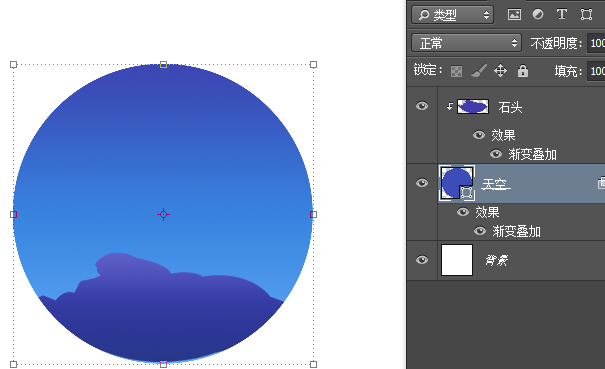Viewport: 605px width, 369px height.
Task: Click the 不透明度 label
Action: [x=556, y=43]
